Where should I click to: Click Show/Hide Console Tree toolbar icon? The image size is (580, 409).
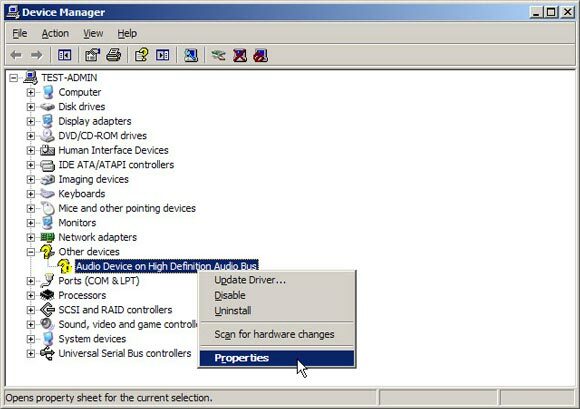coord(64,55)
